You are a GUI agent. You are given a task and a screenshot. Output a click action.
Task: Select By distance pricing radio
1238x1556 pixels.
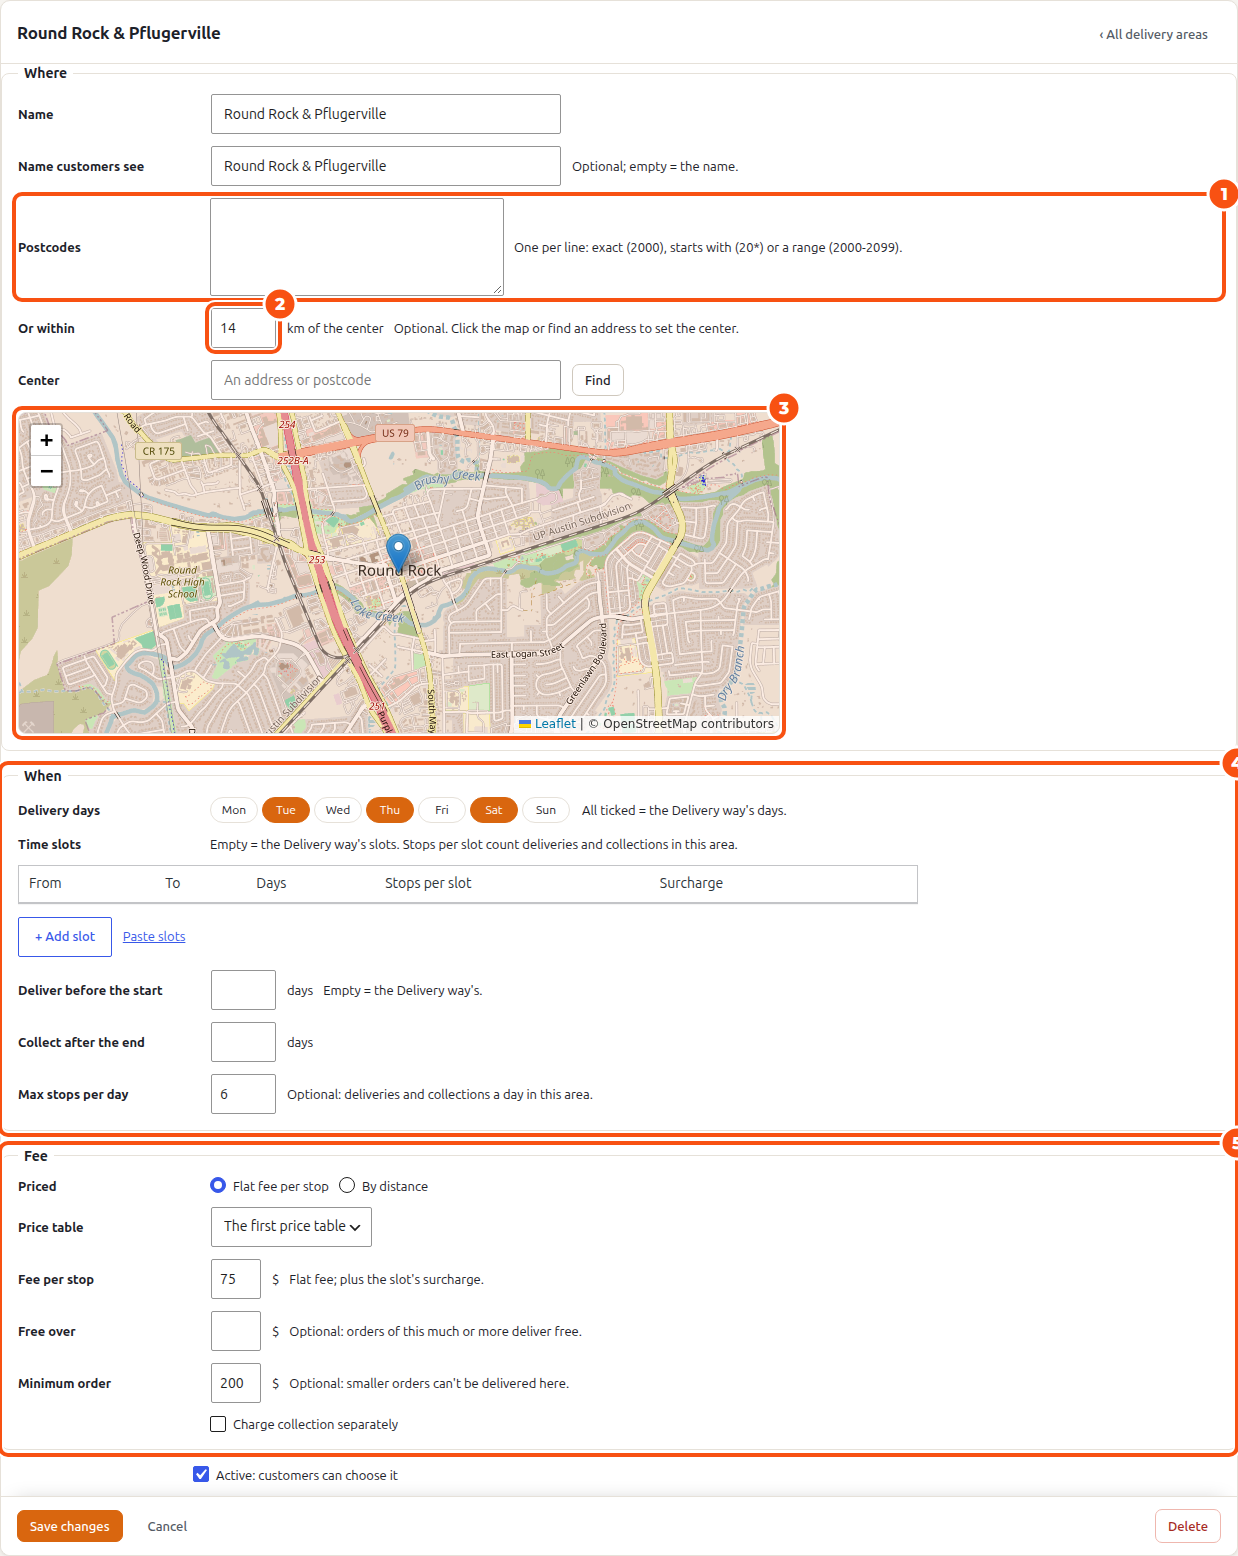coord(347,1185)
